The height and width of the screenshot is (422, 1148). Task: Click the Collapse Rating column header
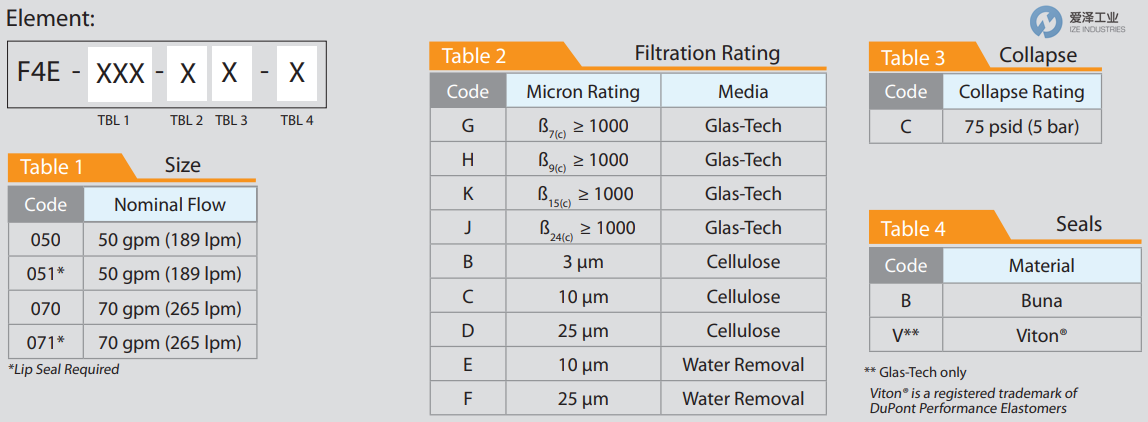[x=1021, y=92]
